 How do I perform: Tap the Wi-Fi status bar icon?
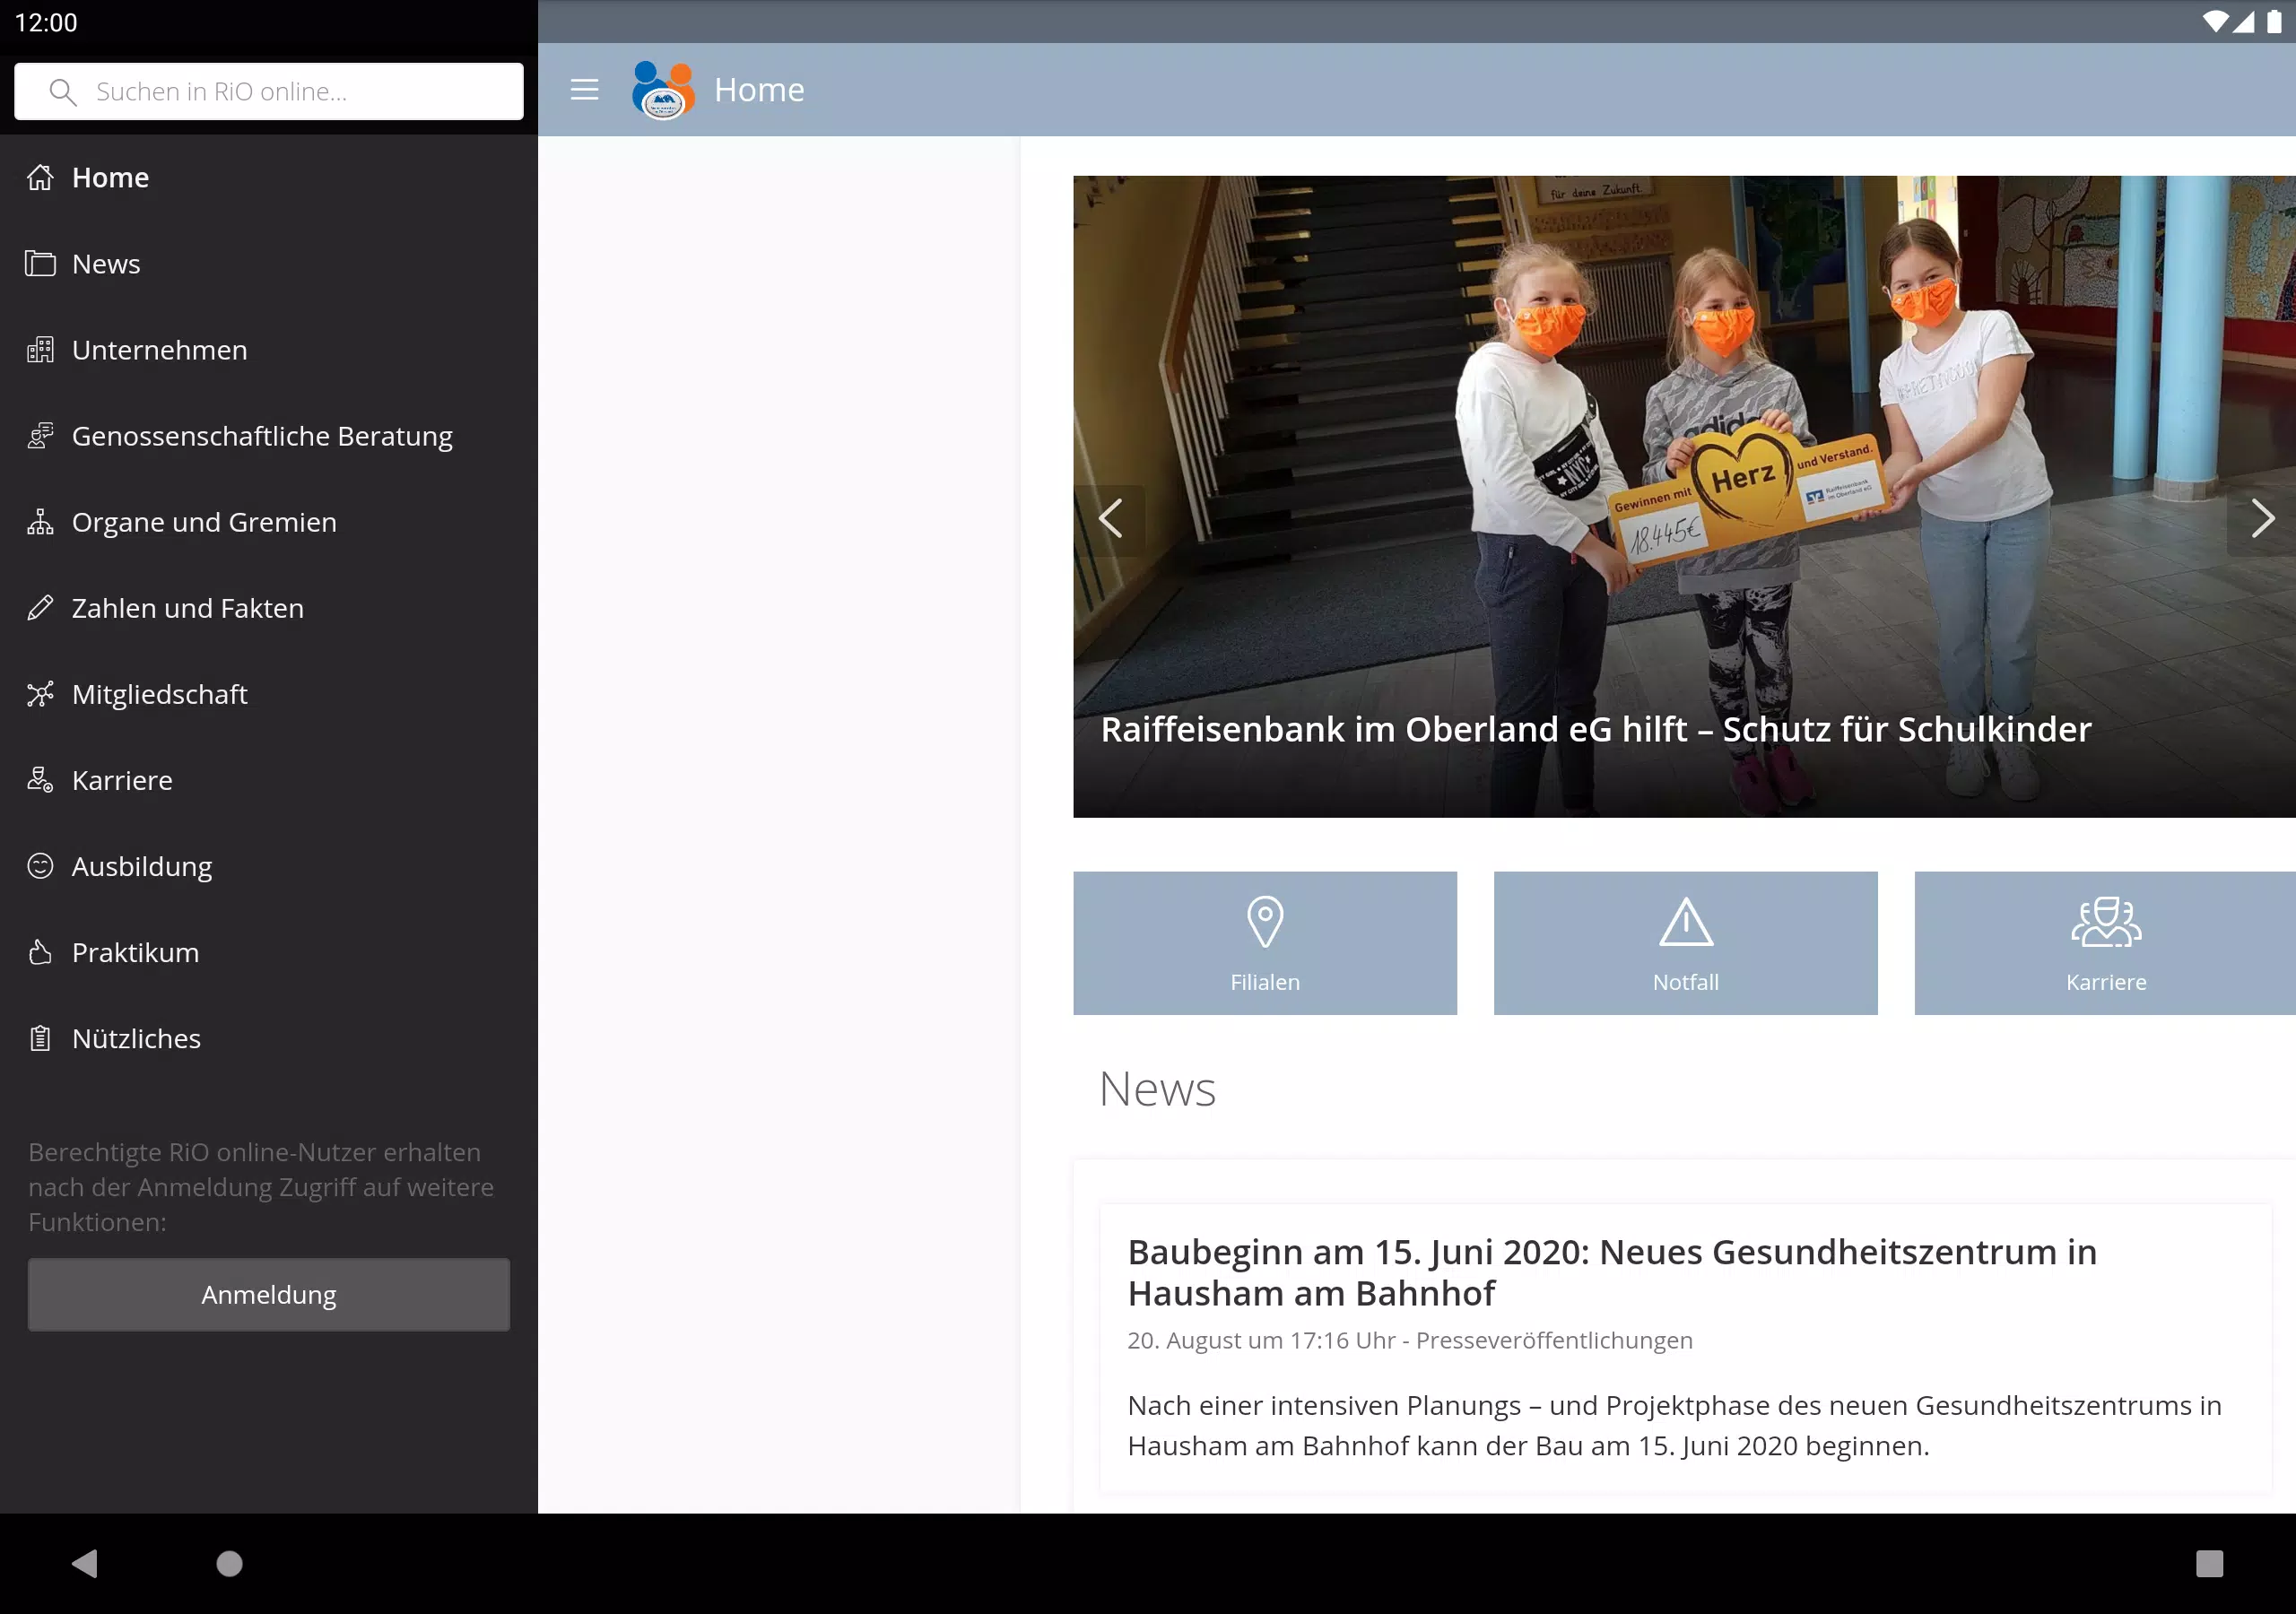[2215, 22]
